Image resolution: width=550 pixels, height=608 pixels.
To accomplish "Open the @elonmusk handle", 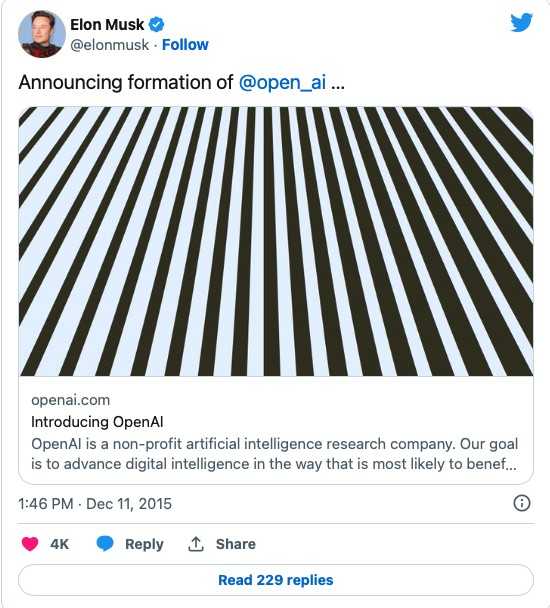I will pos(109,45).
